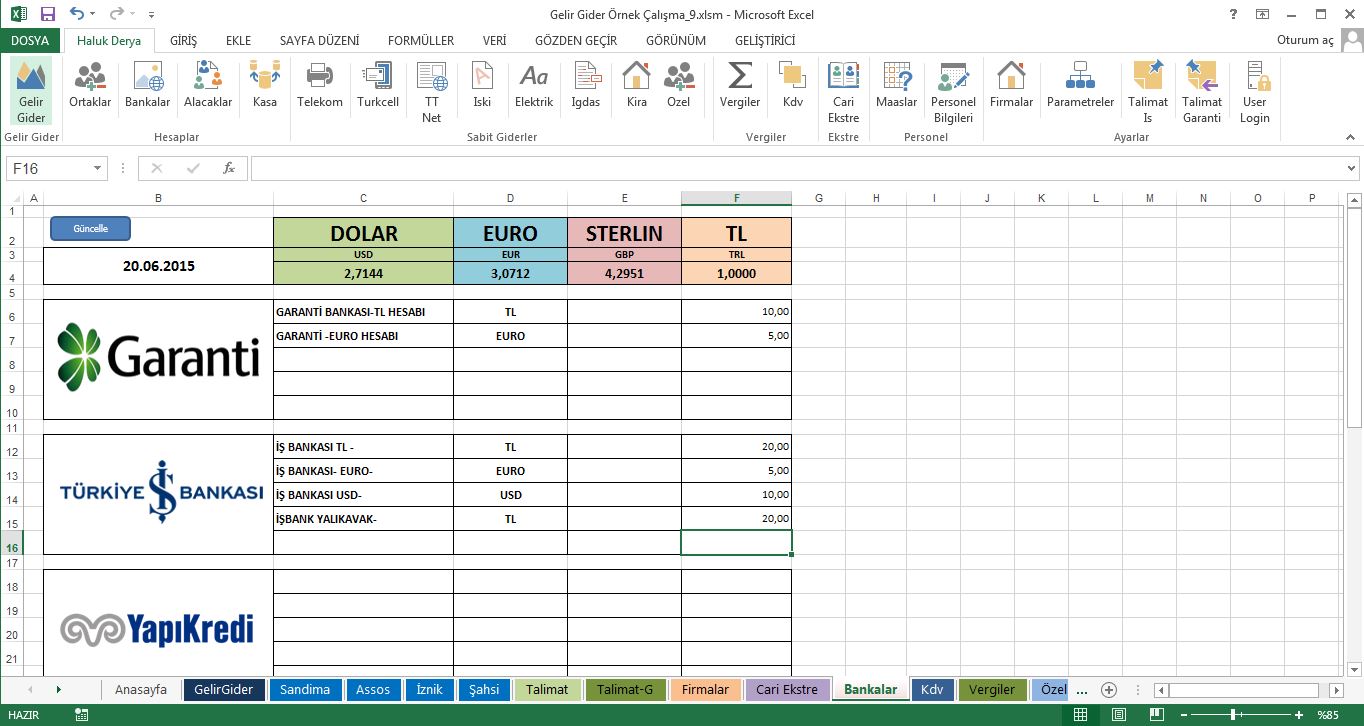Image resolution: width=1364 pixels, height=726 pixels.
Task: Open the Kira rent icon
Action: tap(637, 86)
